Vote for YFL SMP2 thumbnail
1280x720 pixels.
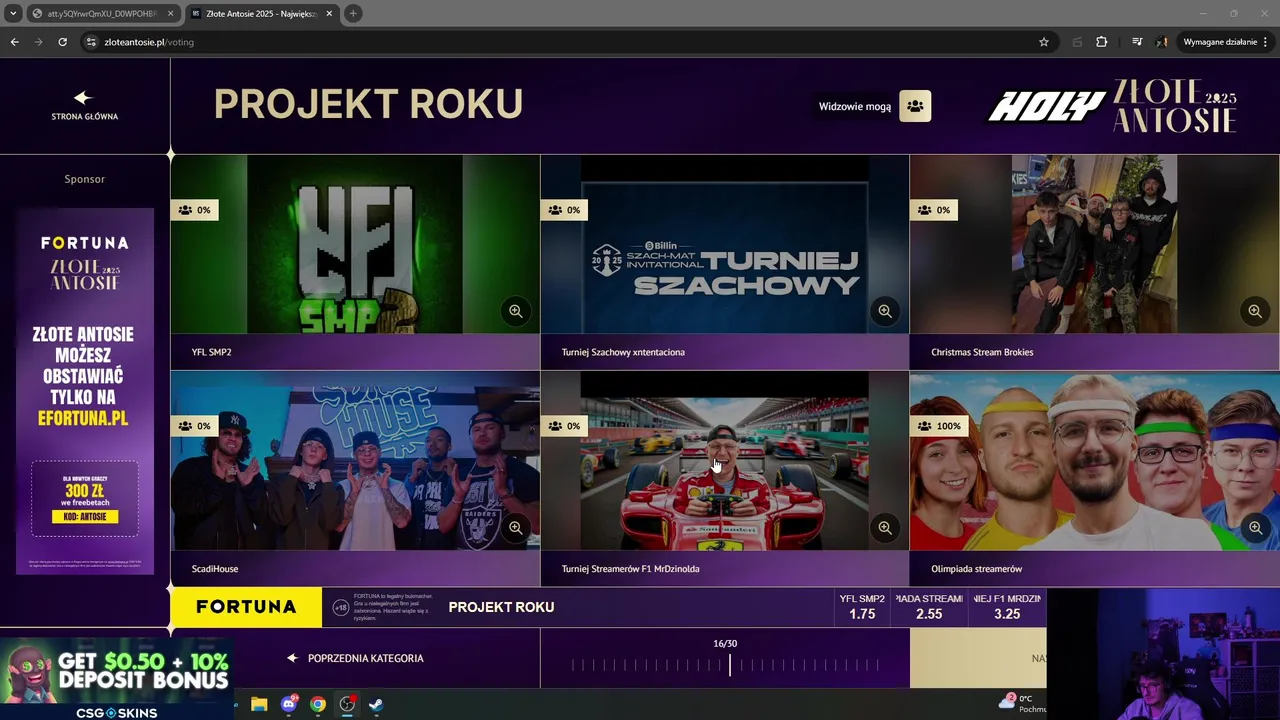coord(355,244)
